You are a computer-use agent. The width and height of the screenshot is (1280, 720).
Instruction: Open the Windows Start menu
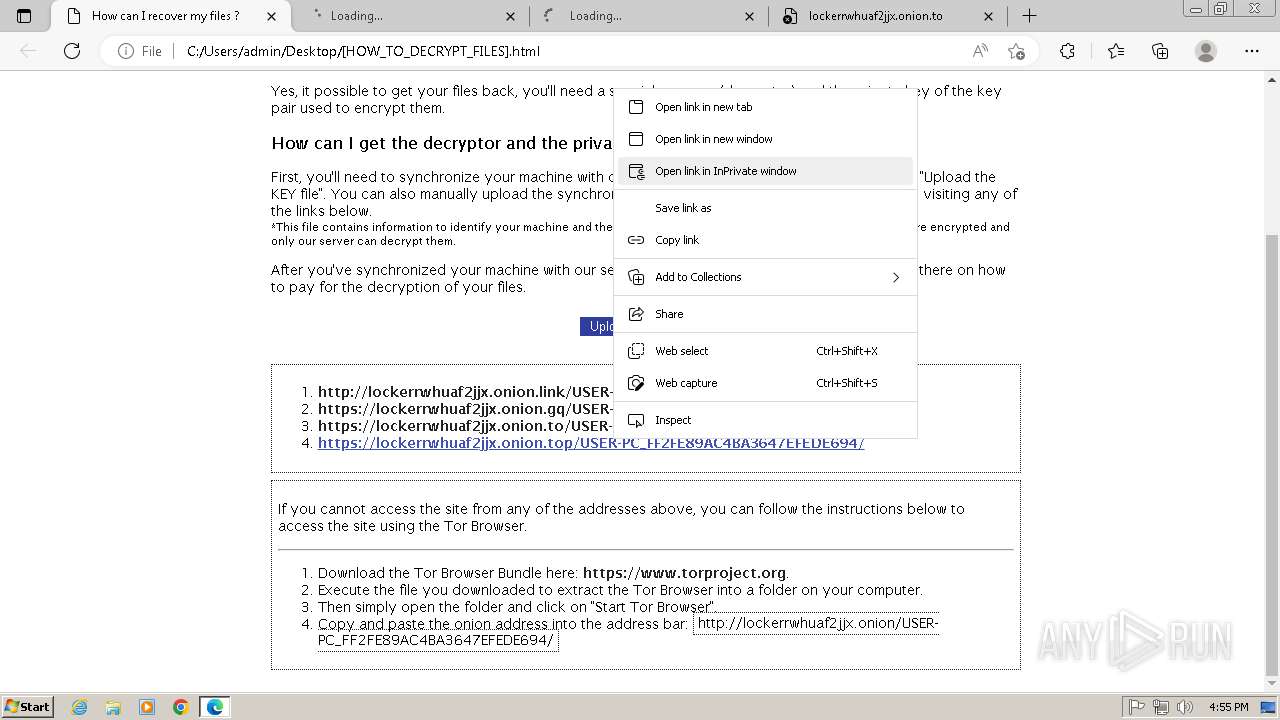[x=27, y=706]
